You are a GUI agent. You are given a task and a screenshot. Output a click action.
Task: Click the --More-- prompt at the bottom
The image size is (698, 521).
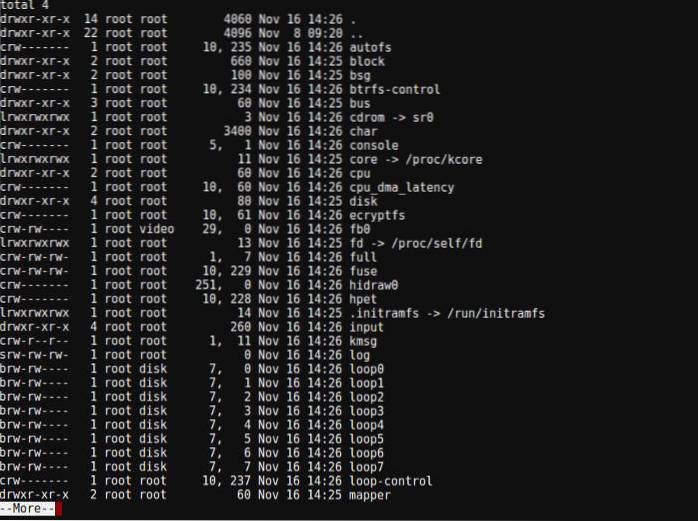(28, 508)
